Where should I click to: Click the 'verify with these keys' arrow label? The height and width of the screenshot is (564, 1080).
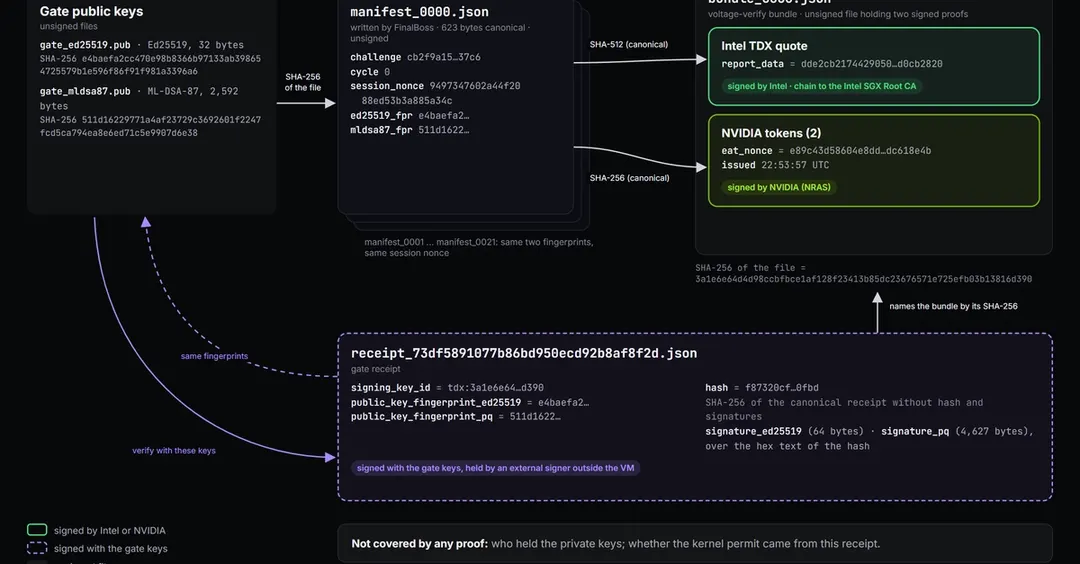[x=174, y=450]
